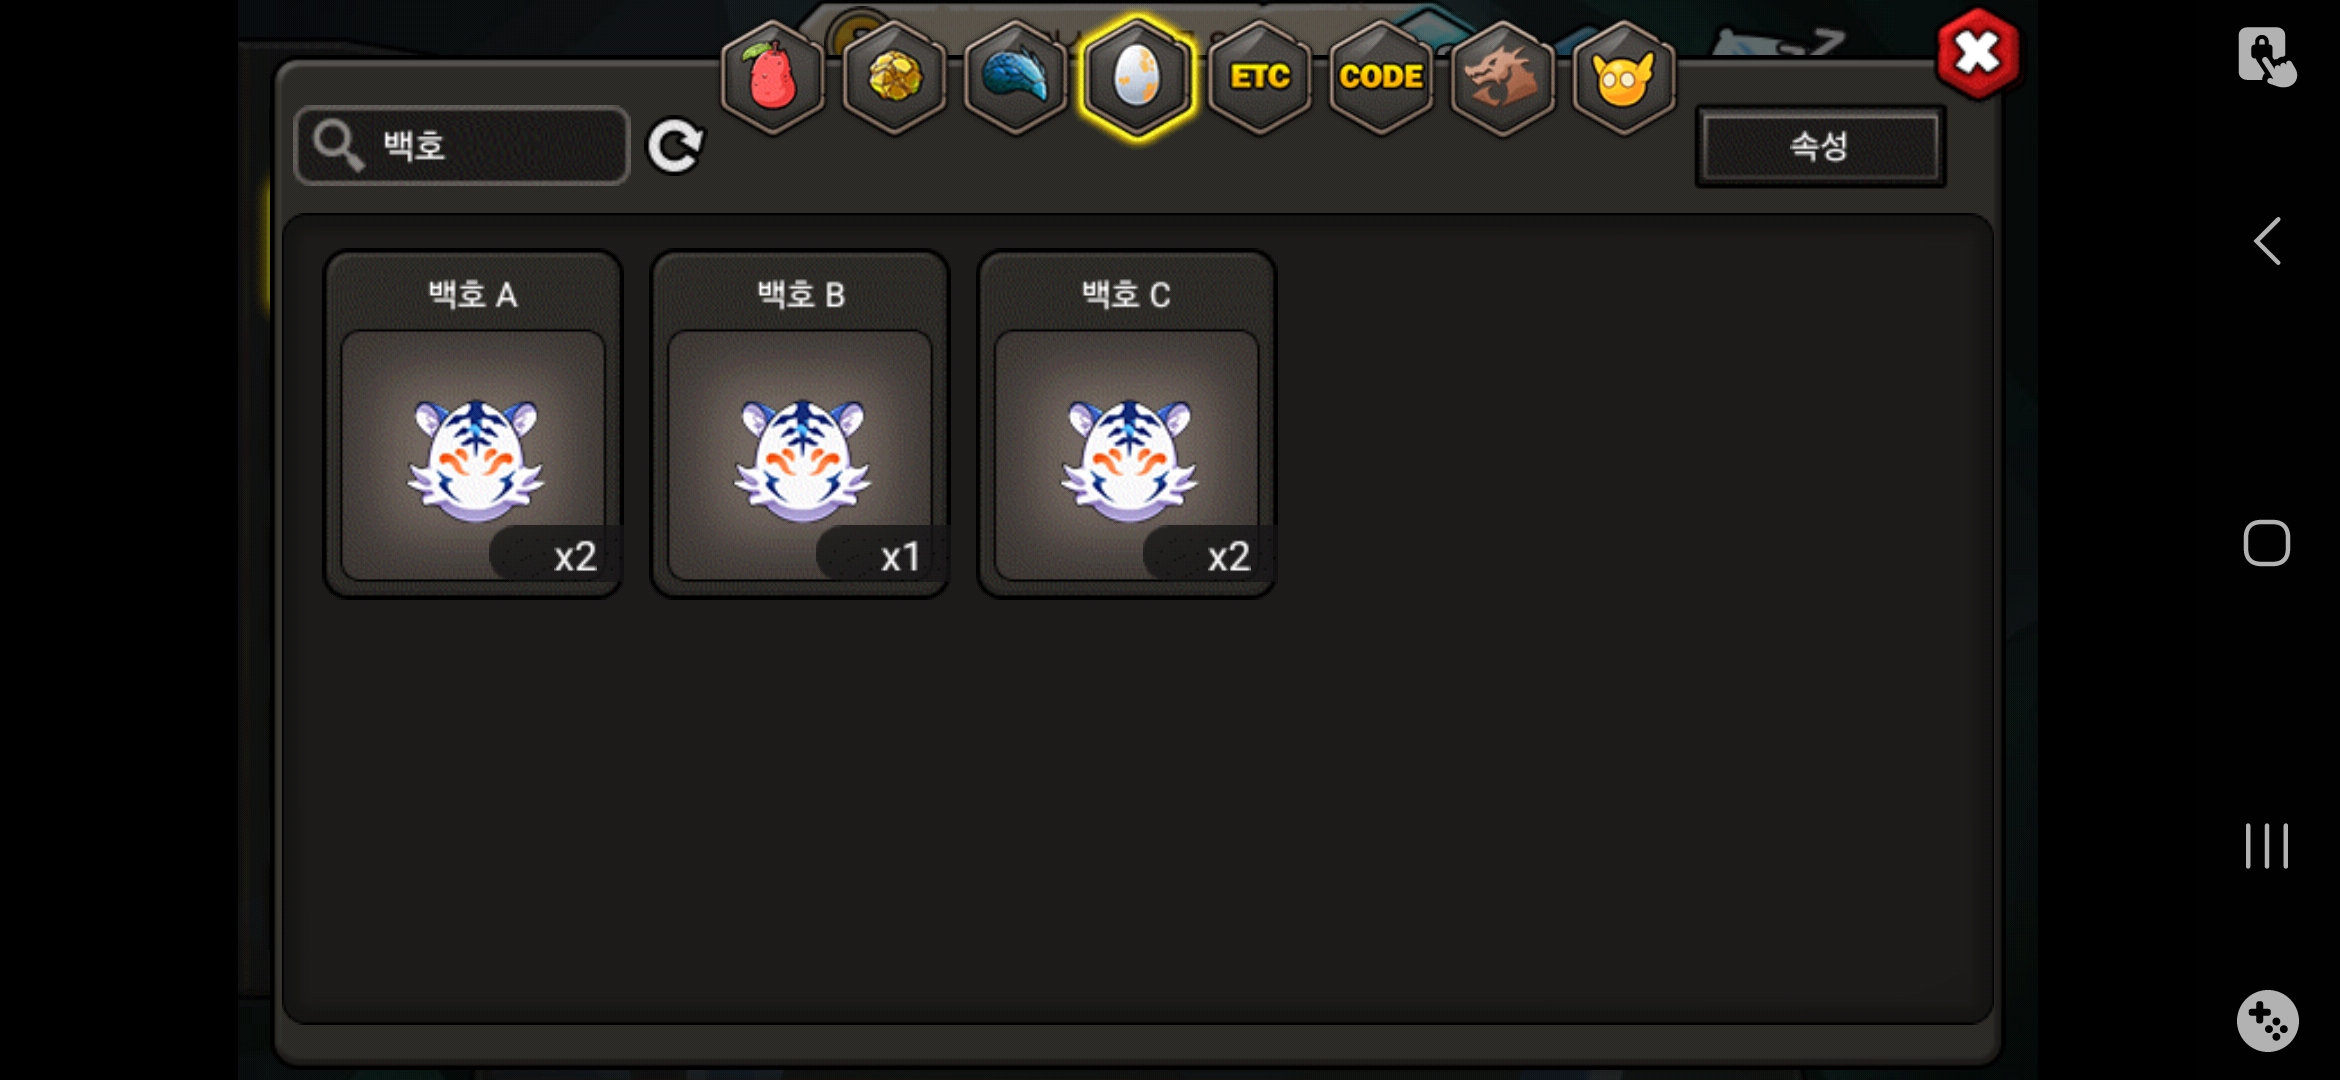The image size is (2340, 1080).
Task: Open Android recent apps button
Action: (x=2267, y=846)
